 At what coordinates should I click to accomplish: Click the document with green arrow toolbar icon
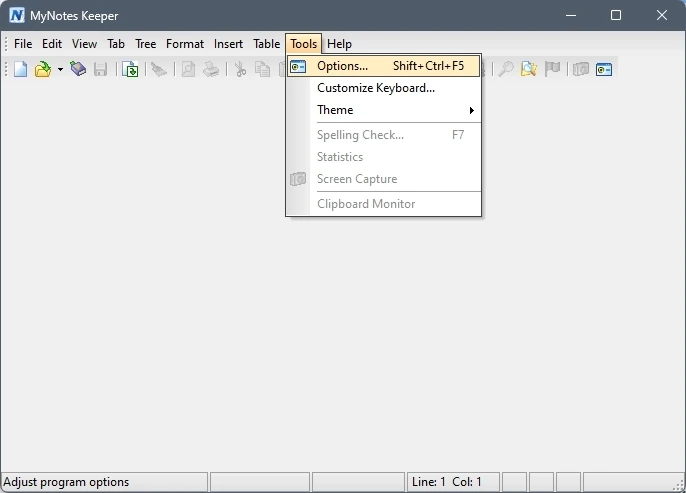point(130,69)
